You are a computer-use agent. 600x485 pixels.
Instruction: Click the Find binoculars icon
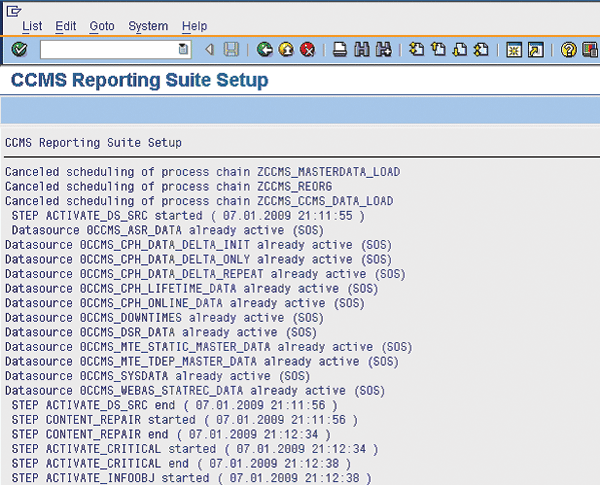point(361,49)
